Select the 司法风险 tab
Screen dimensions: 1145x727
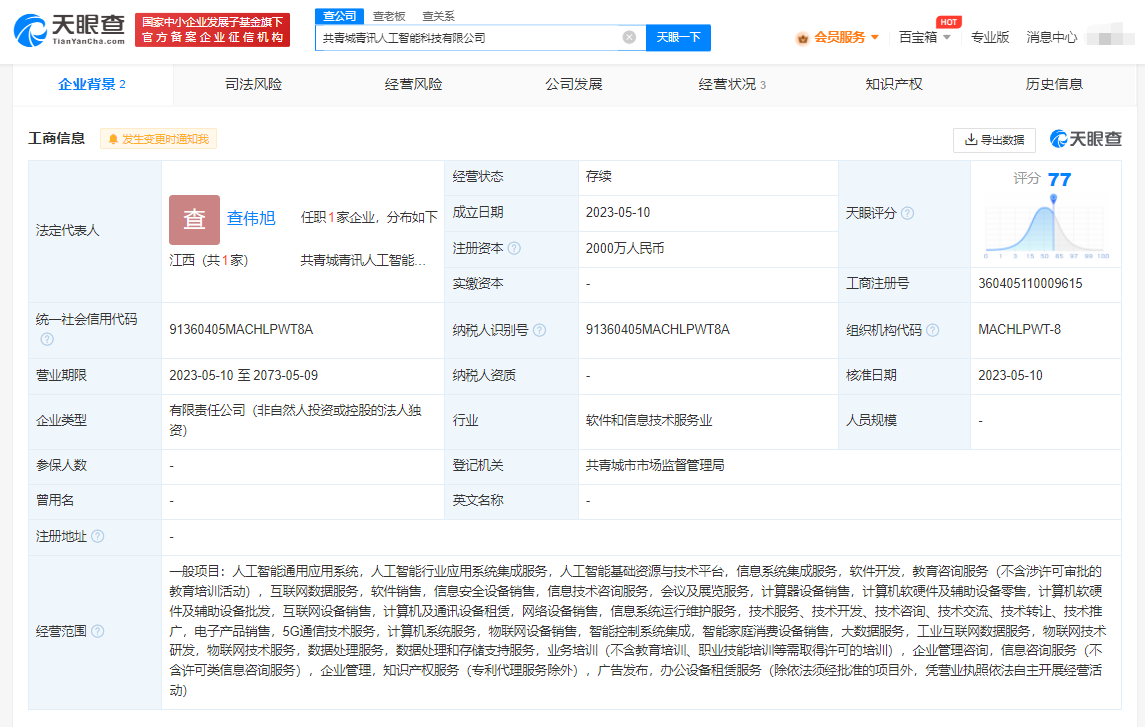pos(253,85)
